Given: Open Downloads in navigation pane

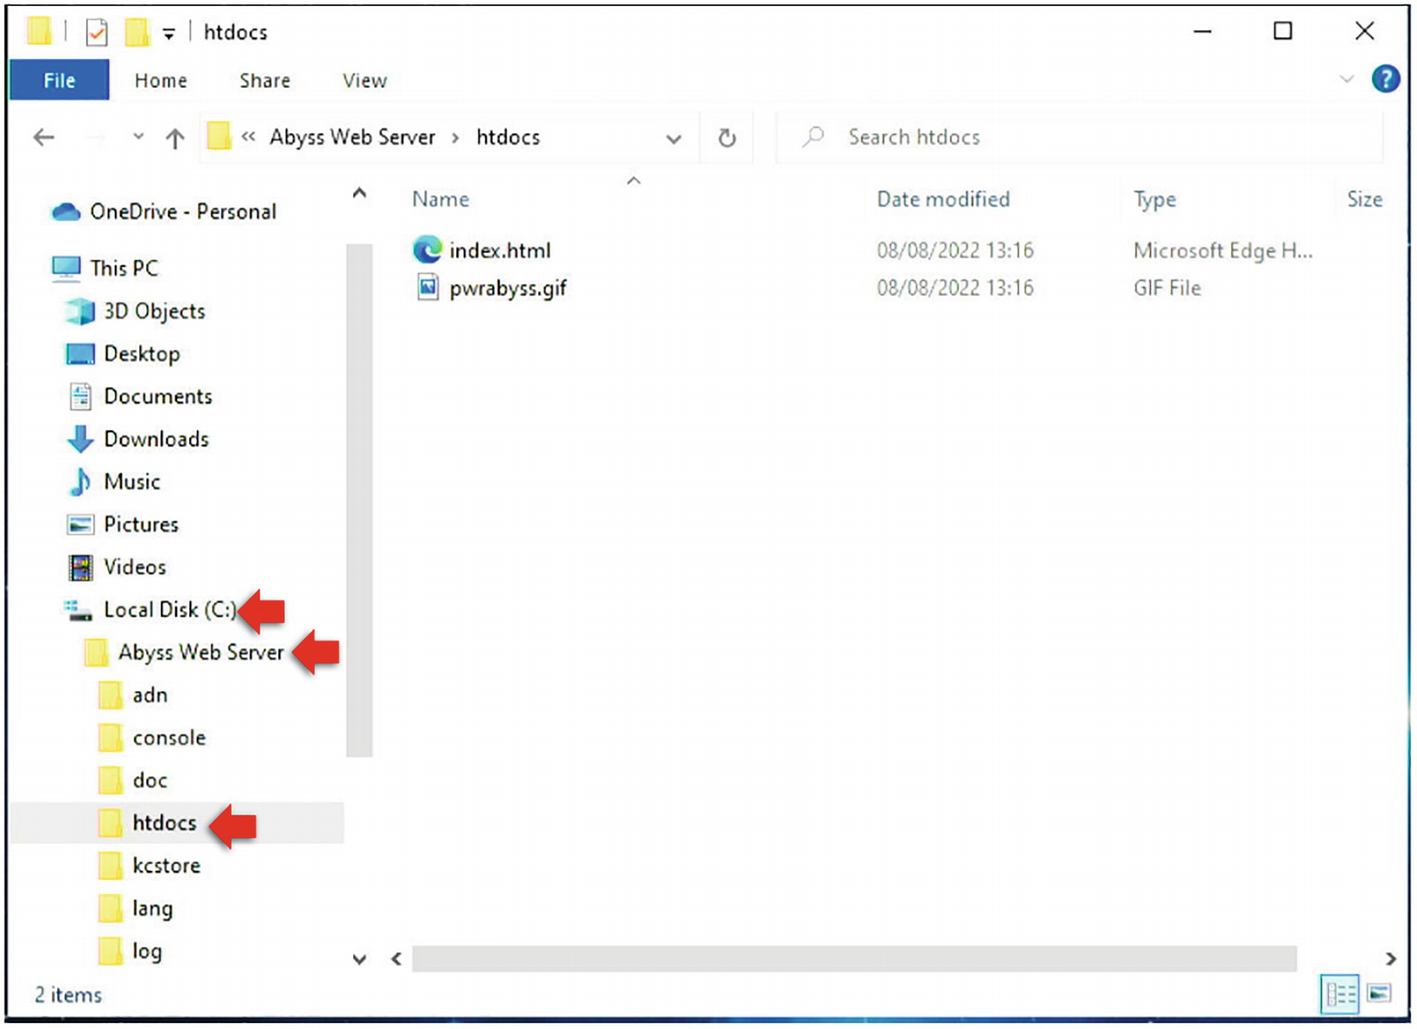Looking at the screenshot, I should click(156, 439).
